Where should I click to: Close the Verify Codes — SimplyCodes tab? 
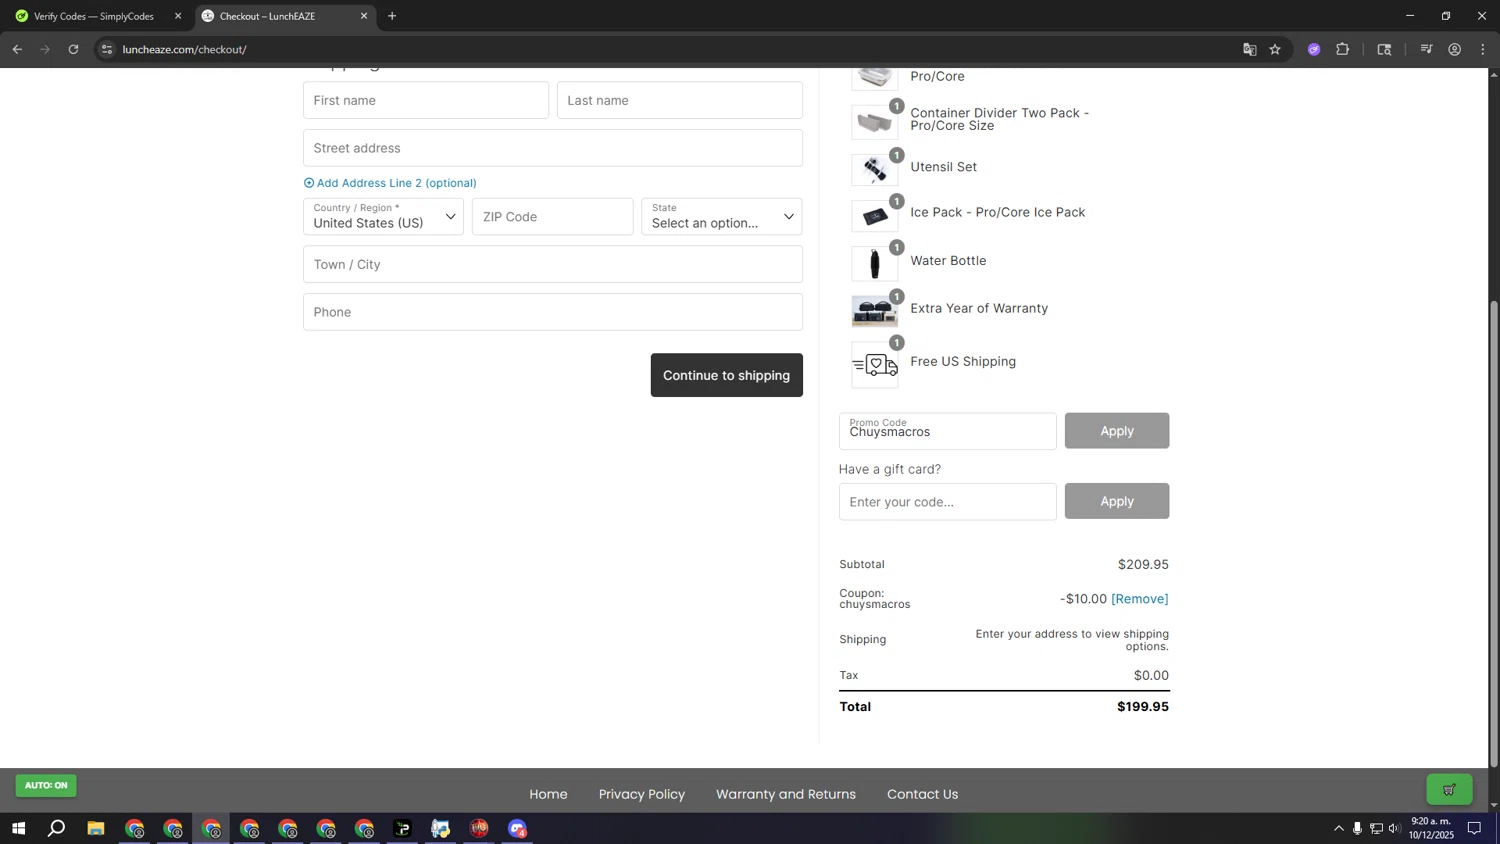[178, 16]
